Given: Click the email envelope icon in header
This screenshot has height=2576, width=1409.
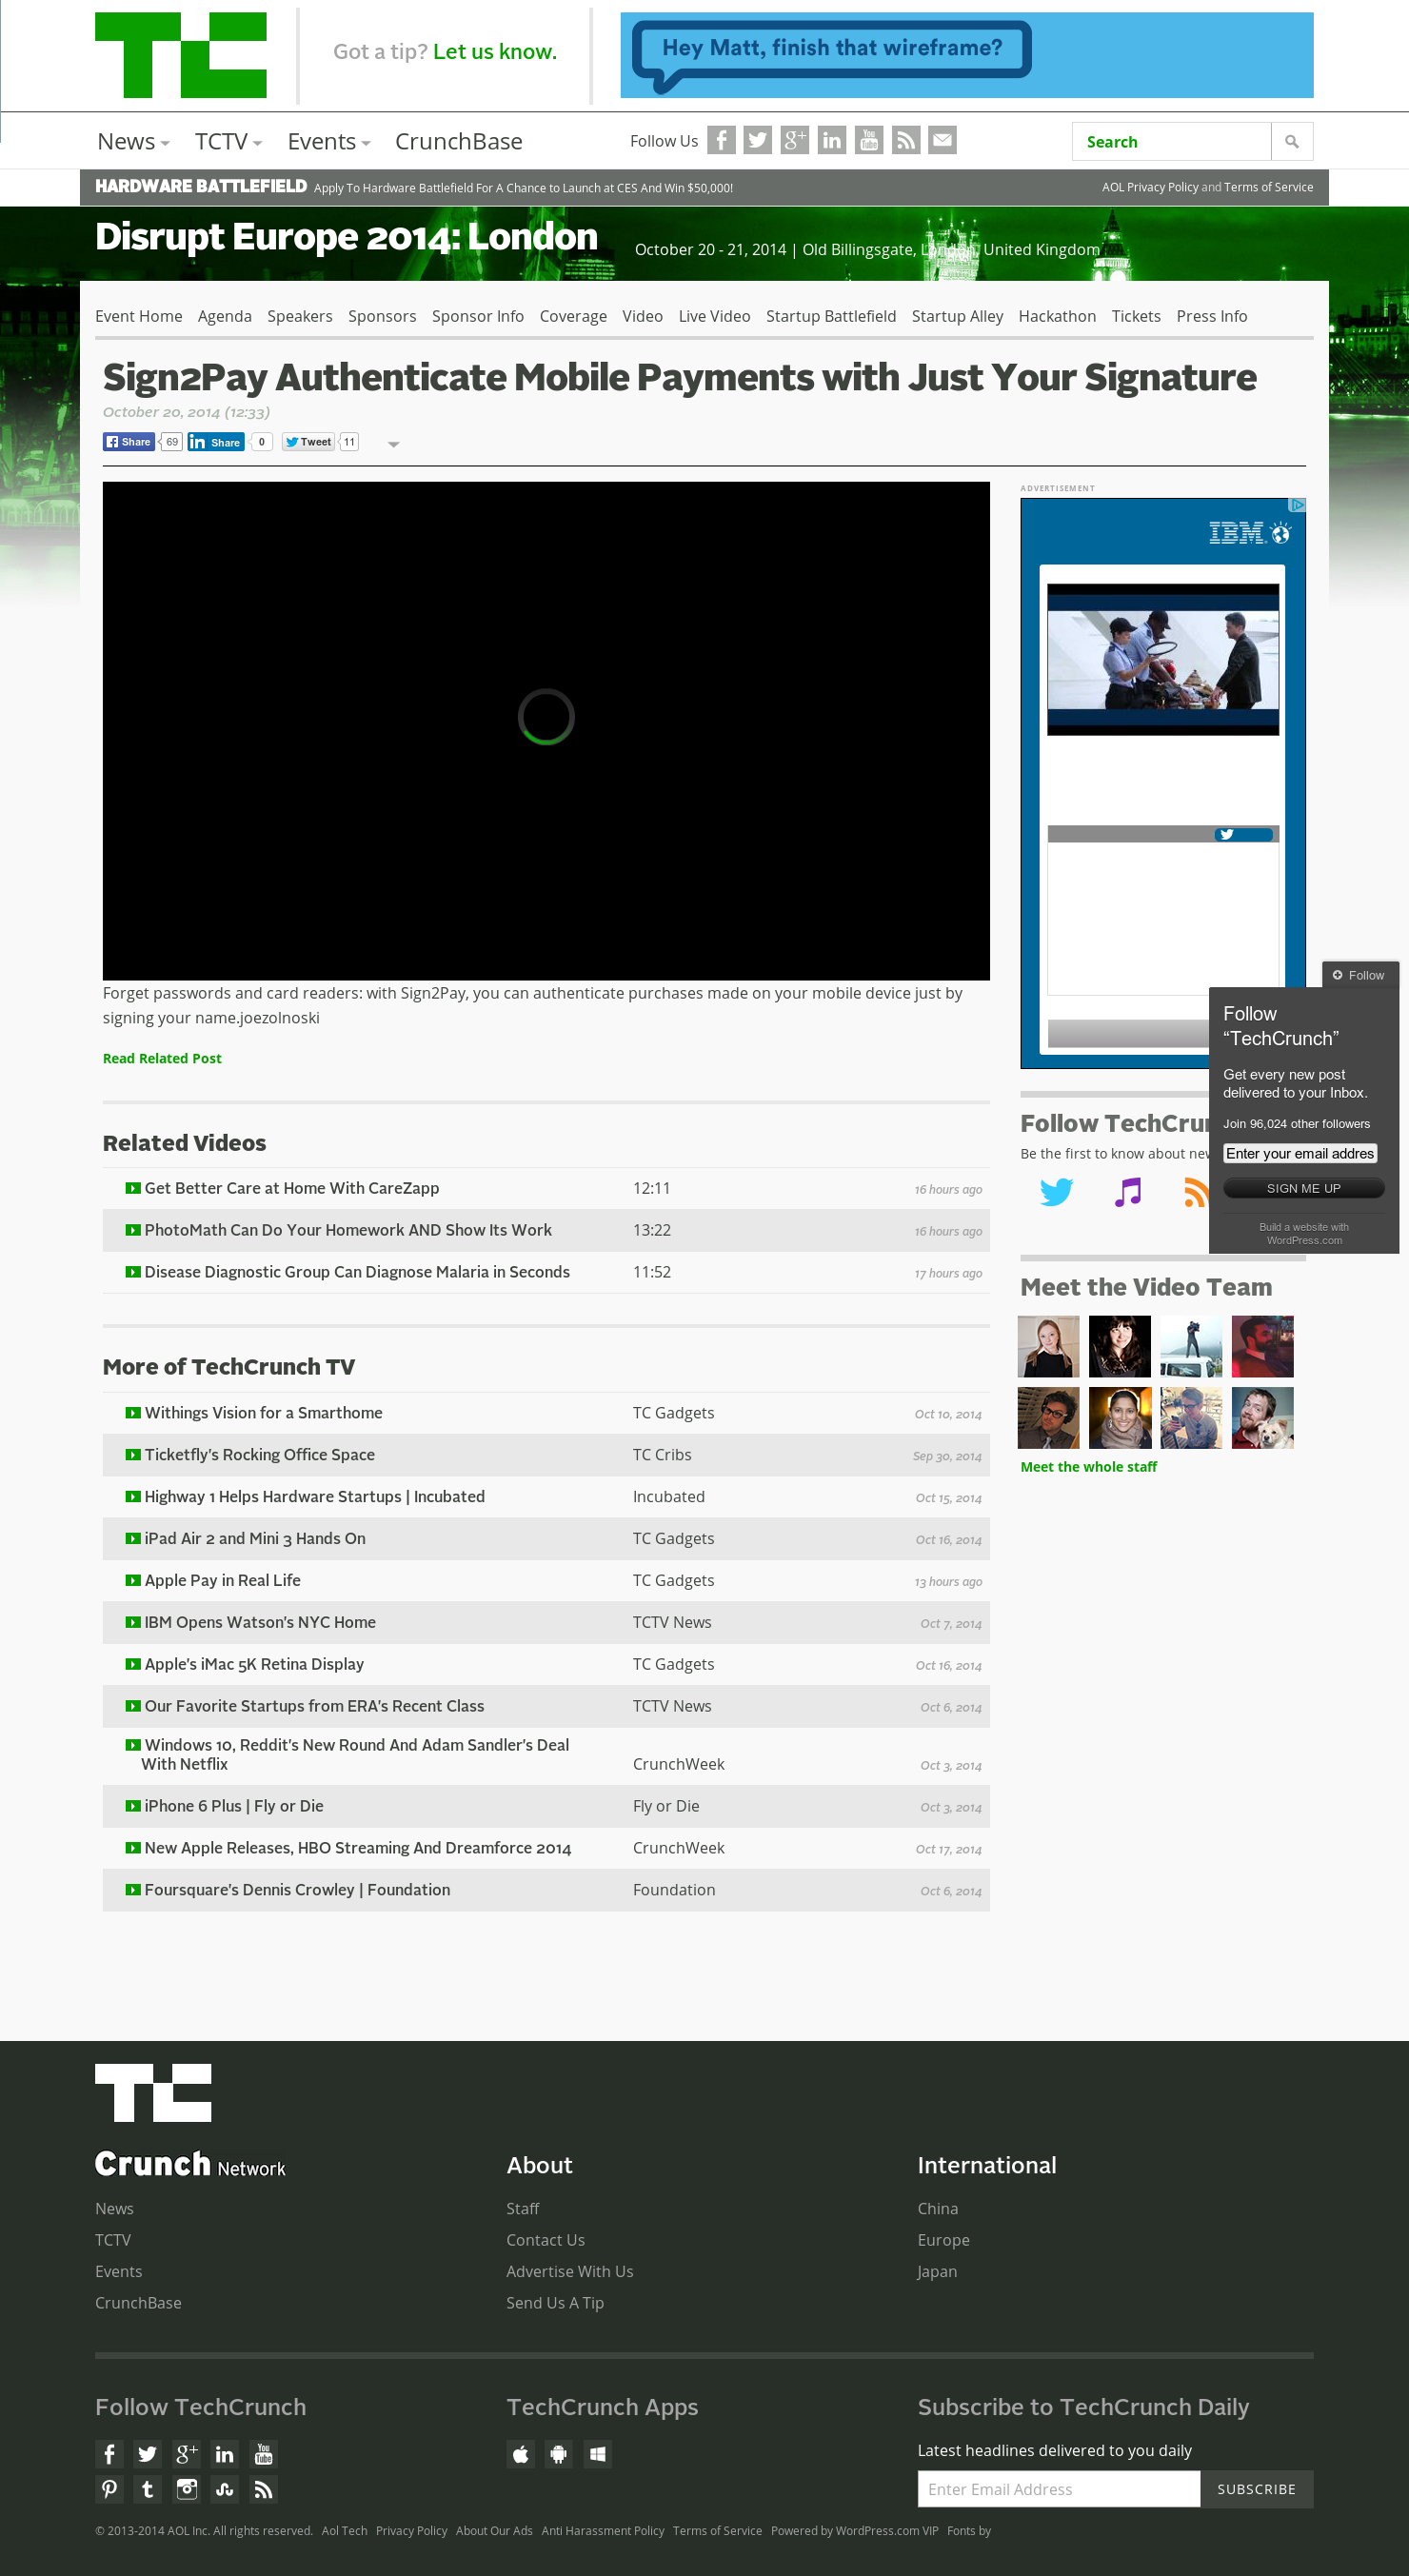Looking at the screenshot, I should click(x=943, y=140).
